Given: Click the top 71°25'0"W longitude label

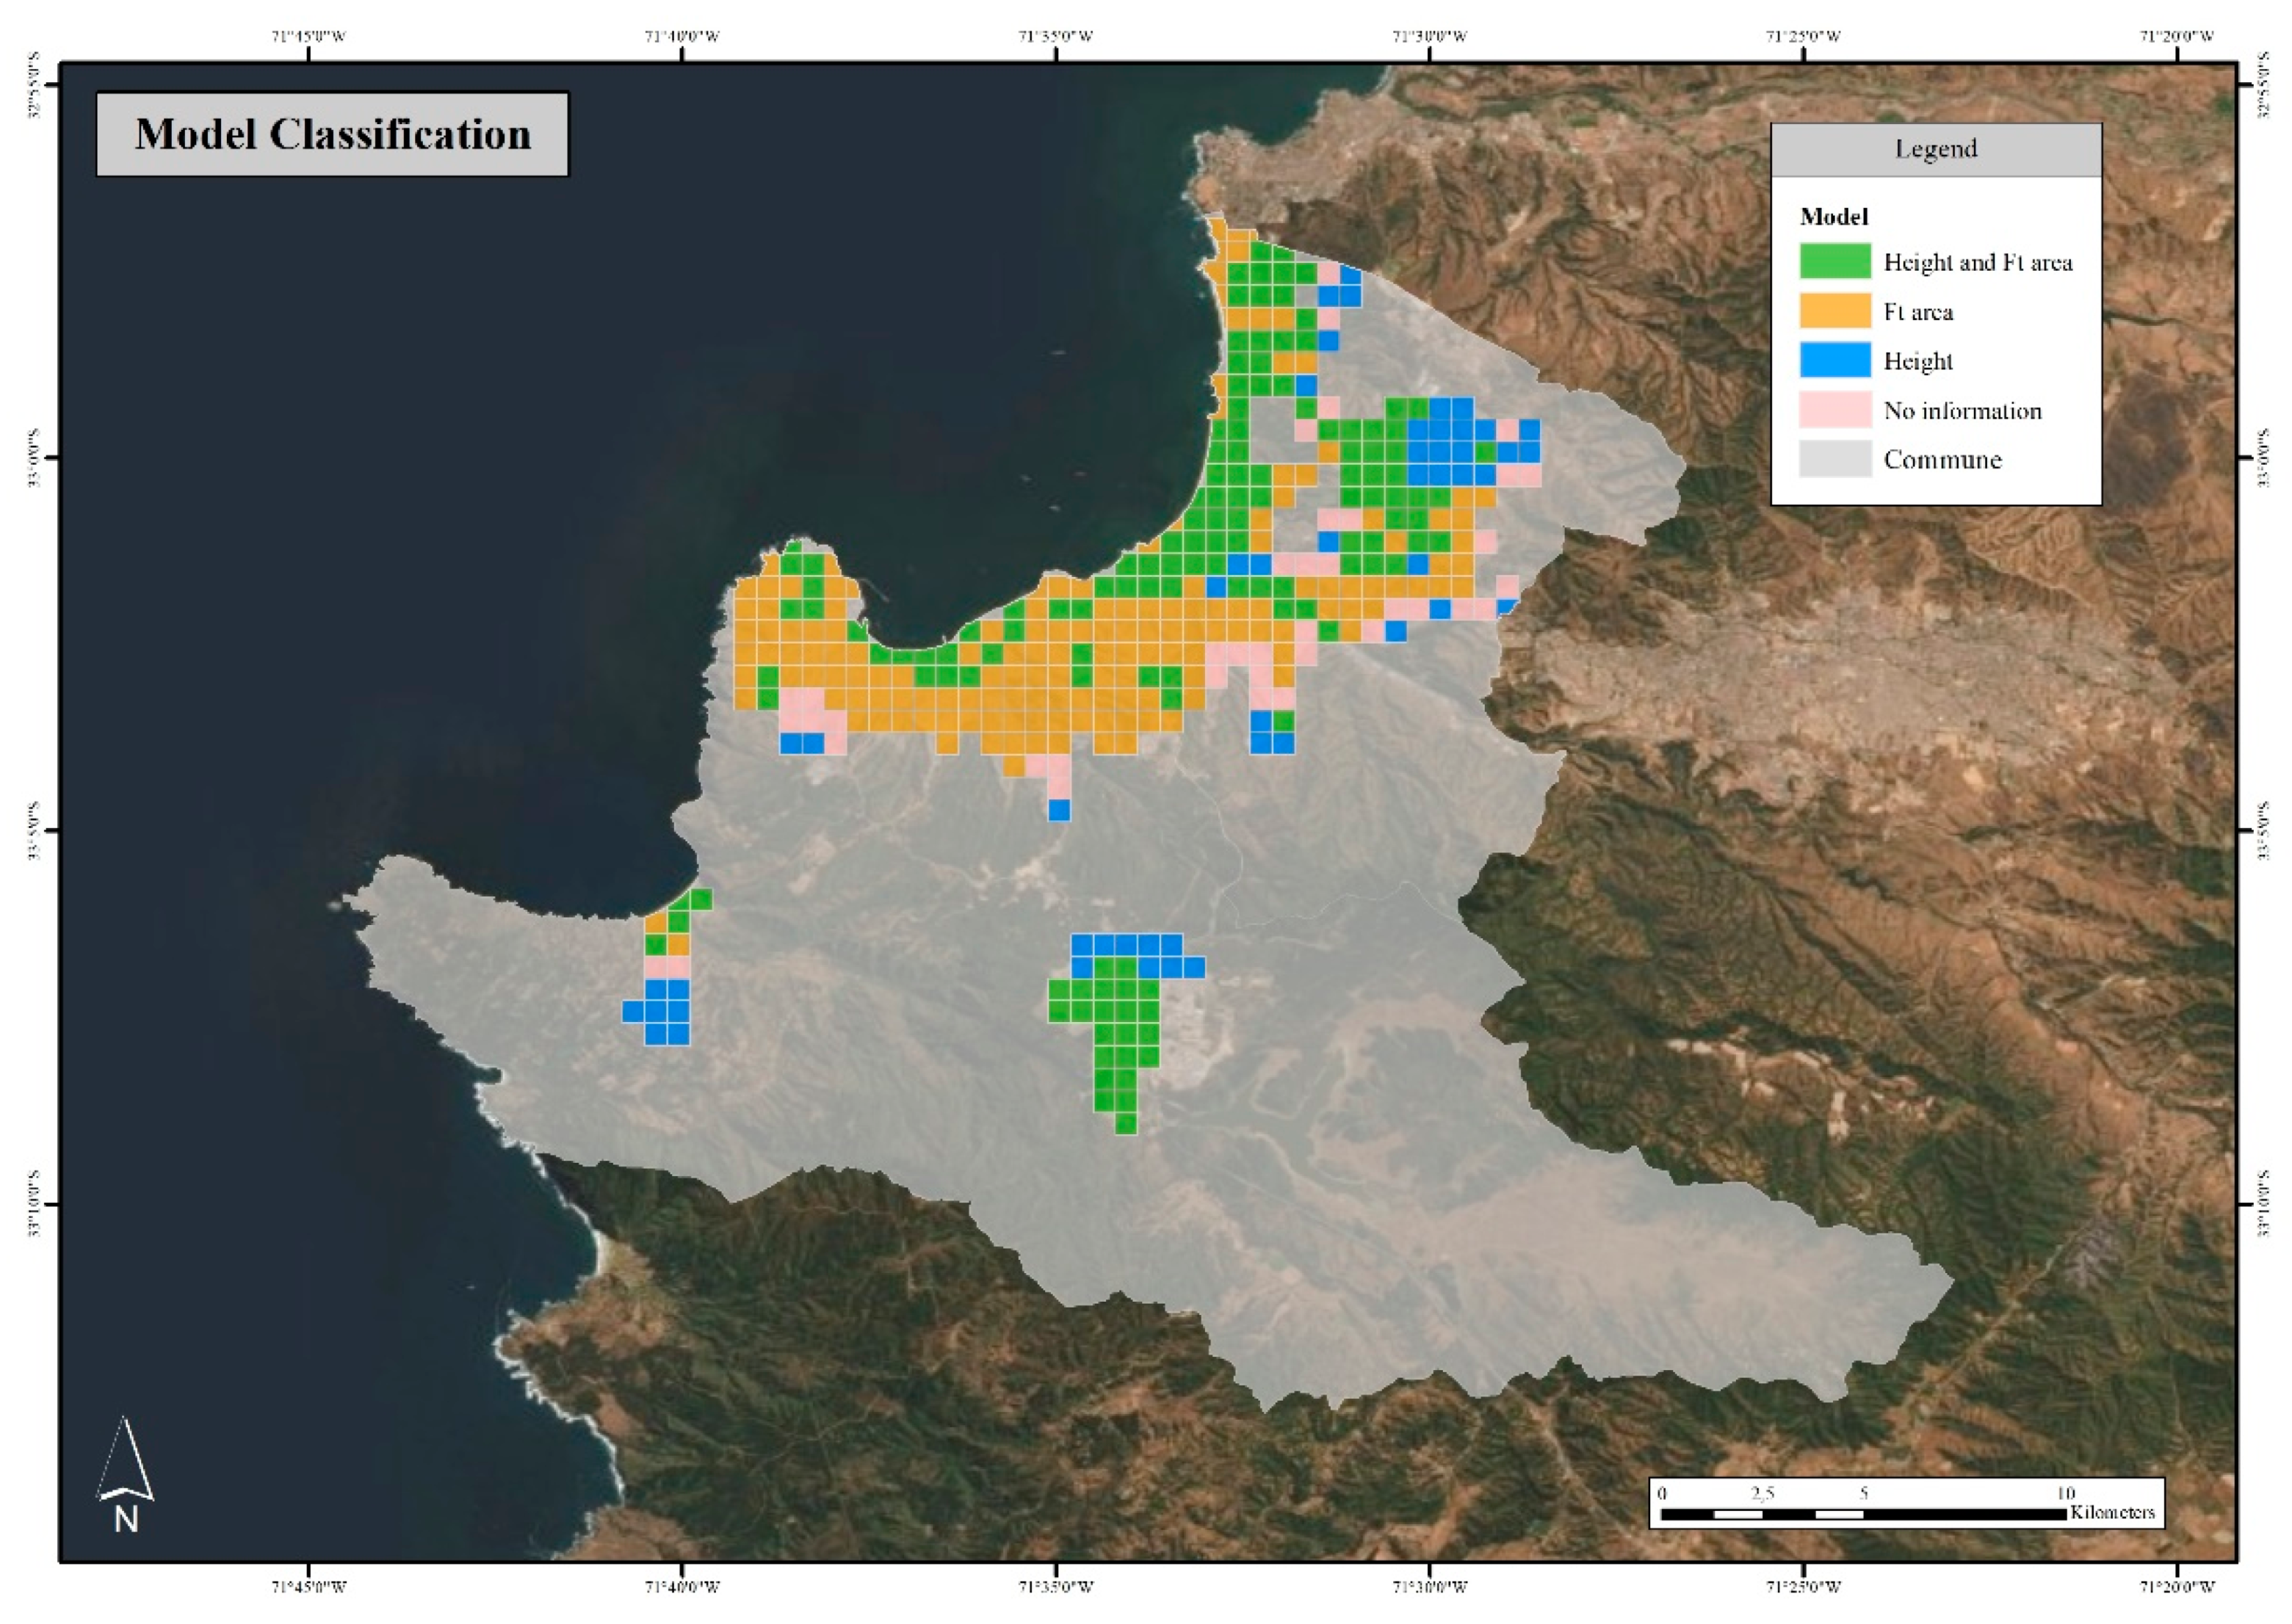Looking at the screenshot, I should pyautogui.click(x=1803, y=37).
